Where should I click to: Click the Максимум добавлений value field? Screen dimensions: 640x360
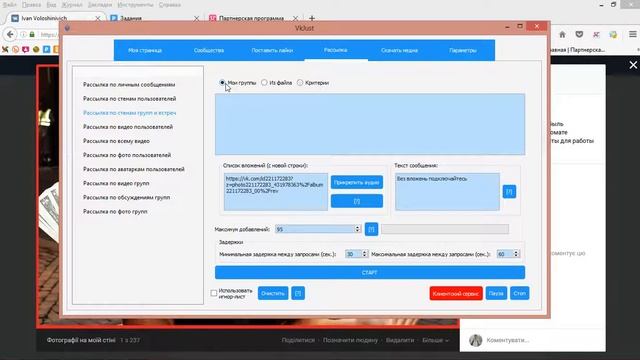pyautogui.click(x=314, y=229)
